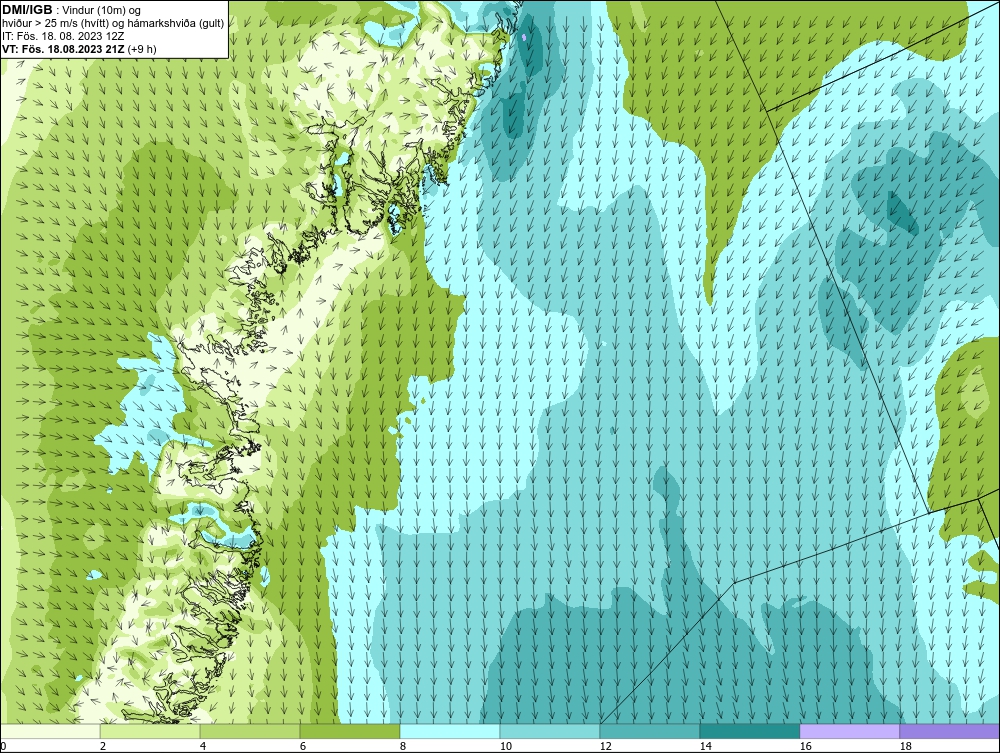This screenshot has height=753, width=1000.
Task: Click the 4–6 m/s green legend swatch
Action: [x=250, y=731]
